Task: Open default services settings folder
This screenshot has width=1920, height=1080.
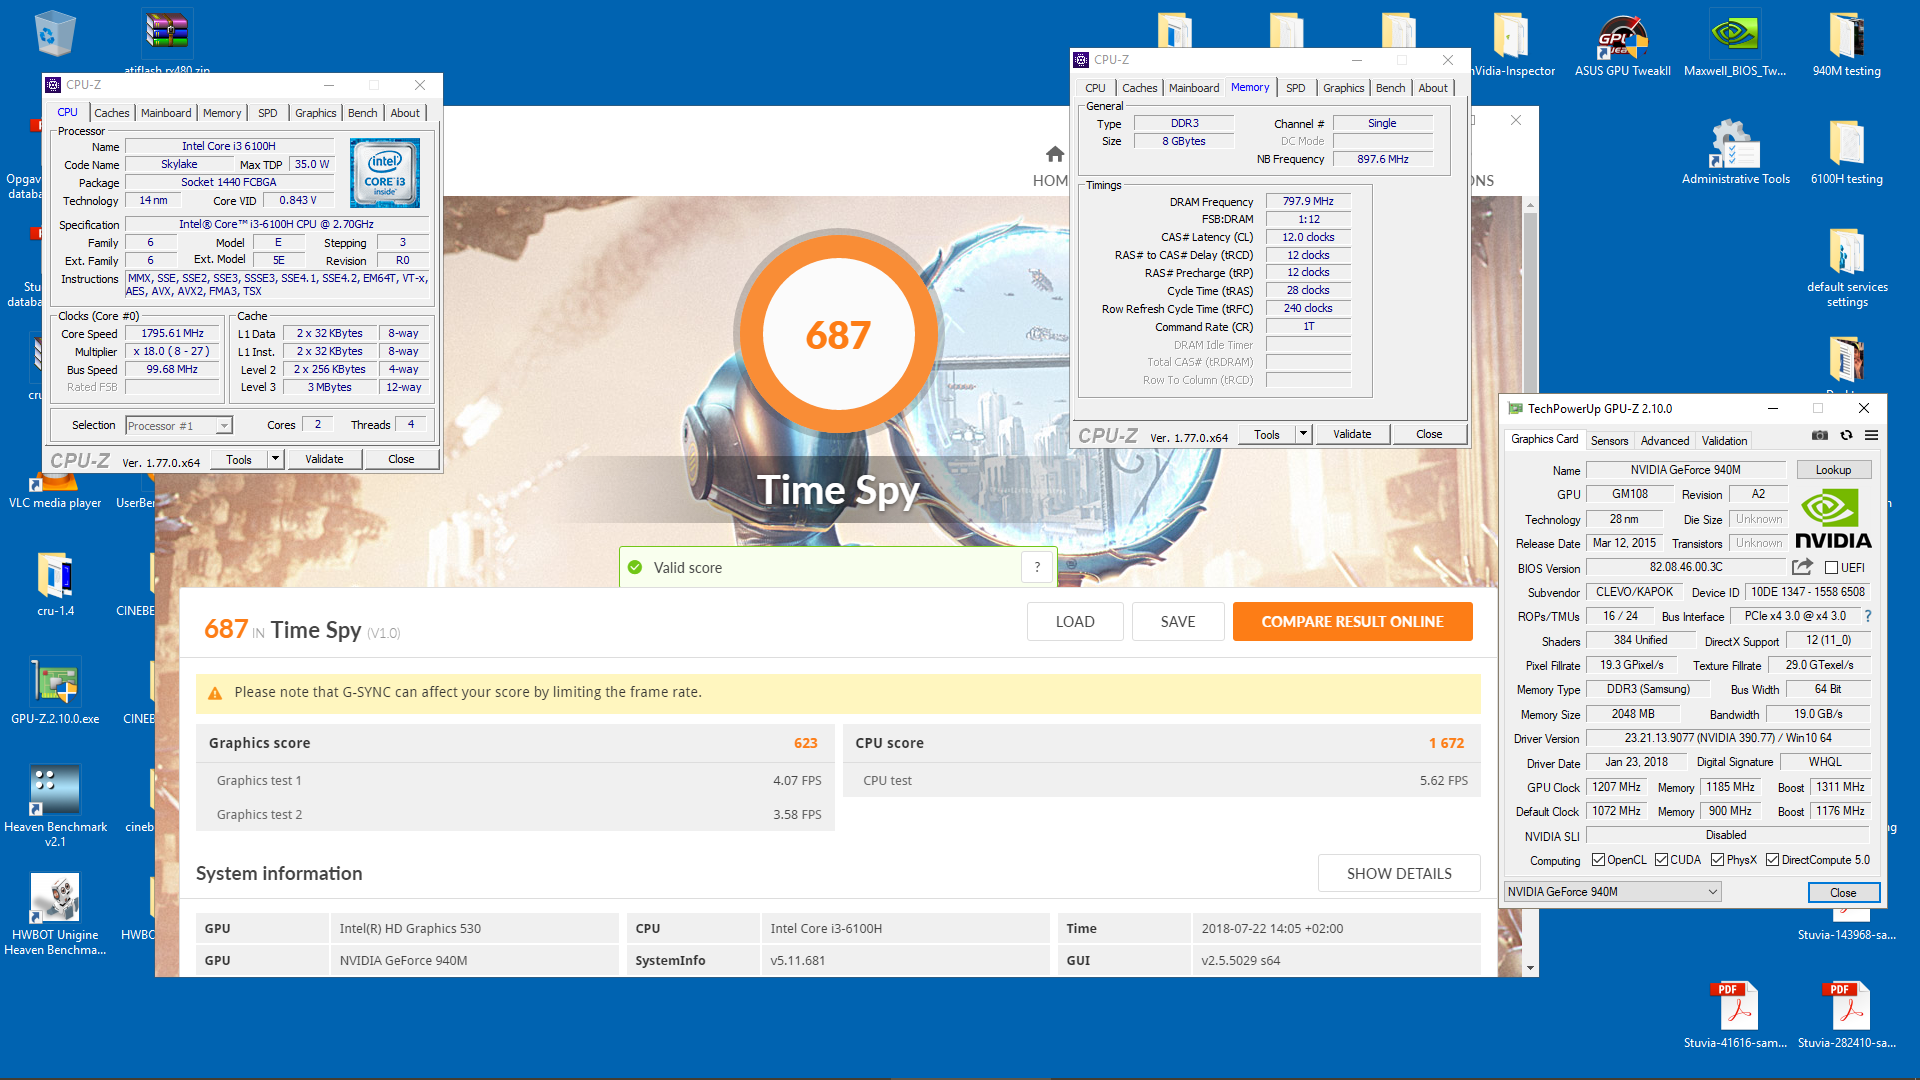Action: click(1846, 267)
